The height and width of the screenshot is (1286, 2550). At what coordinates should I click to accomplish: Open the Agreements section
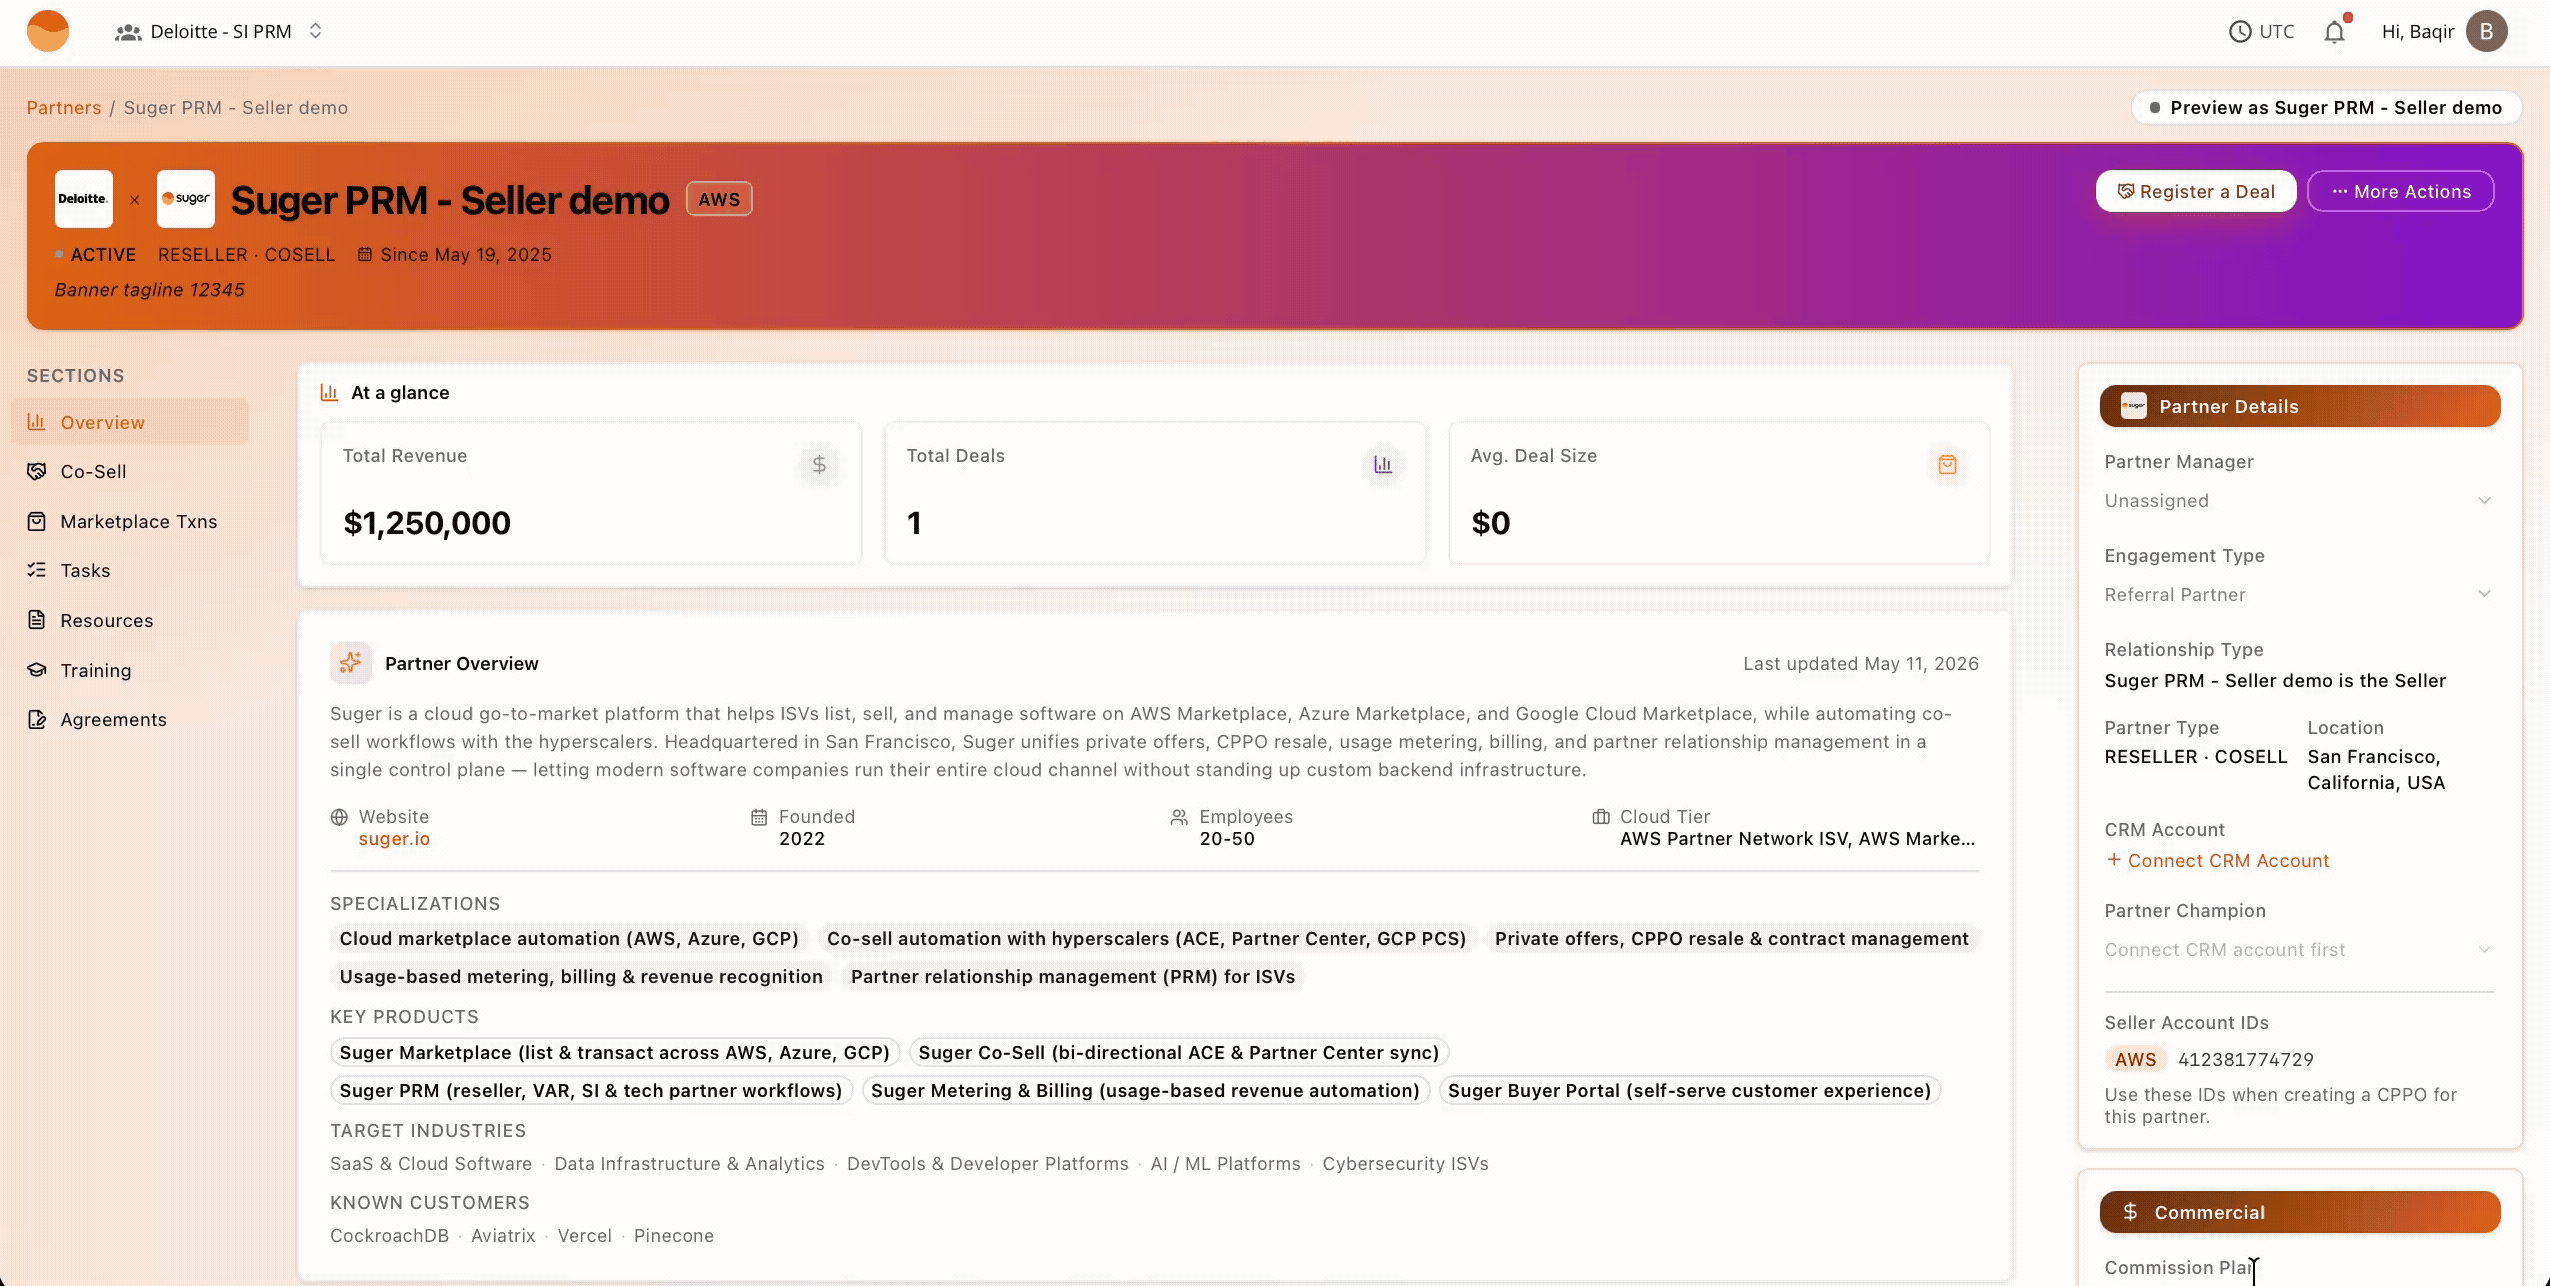130,720
